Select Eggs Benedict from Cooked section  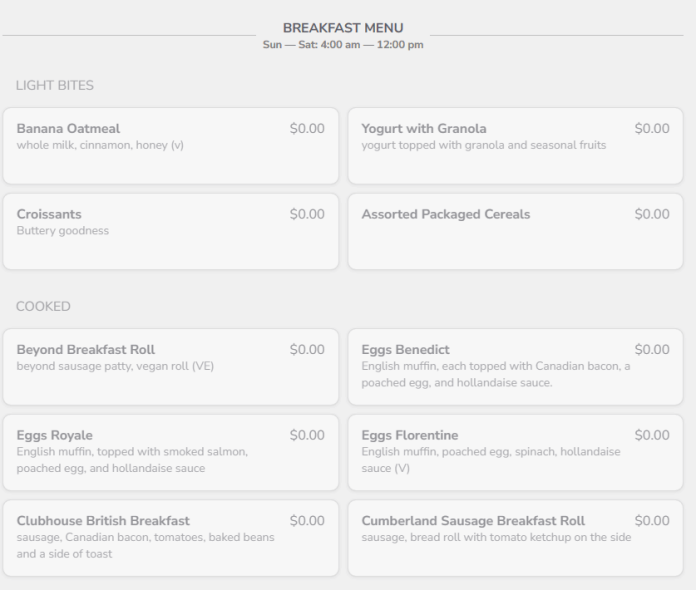click(x=515, y=367)
